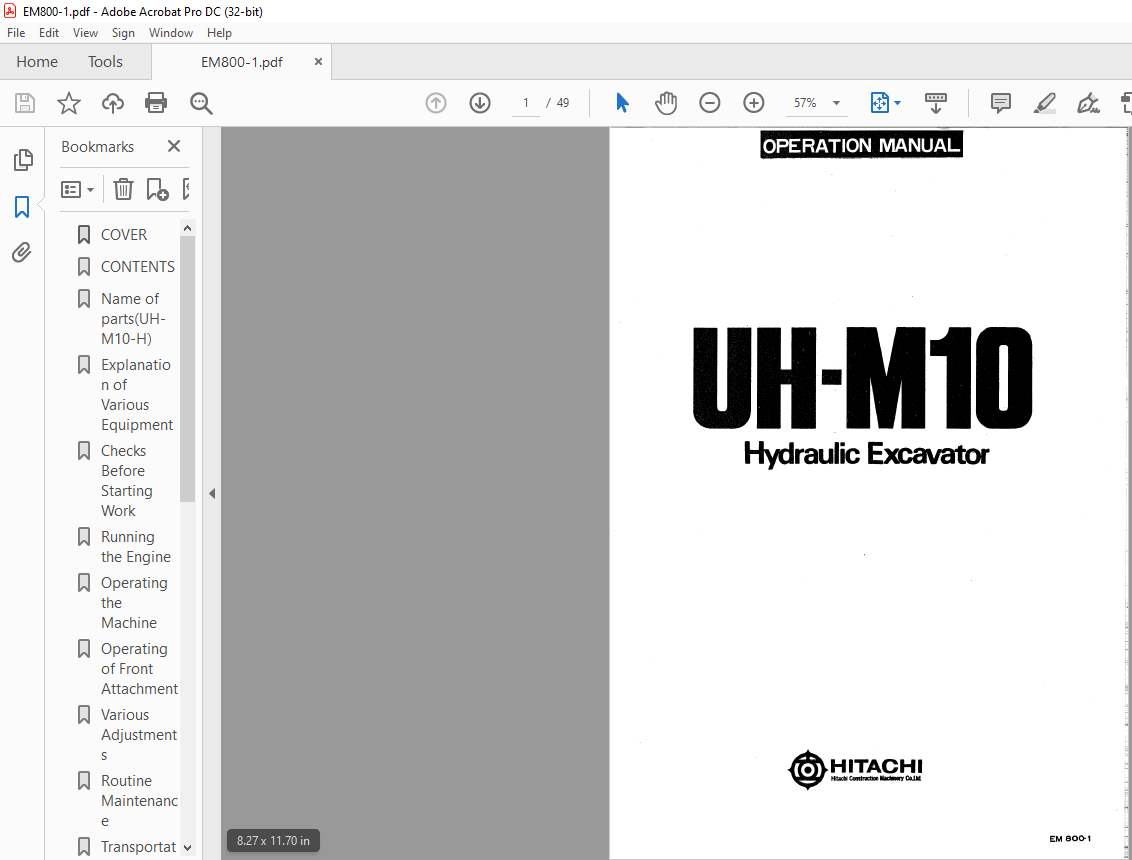The width and height of the screenshot is (1132, 860).
Task: Open Operating of Front Attachment bookmark
Action: click(139, 669)
